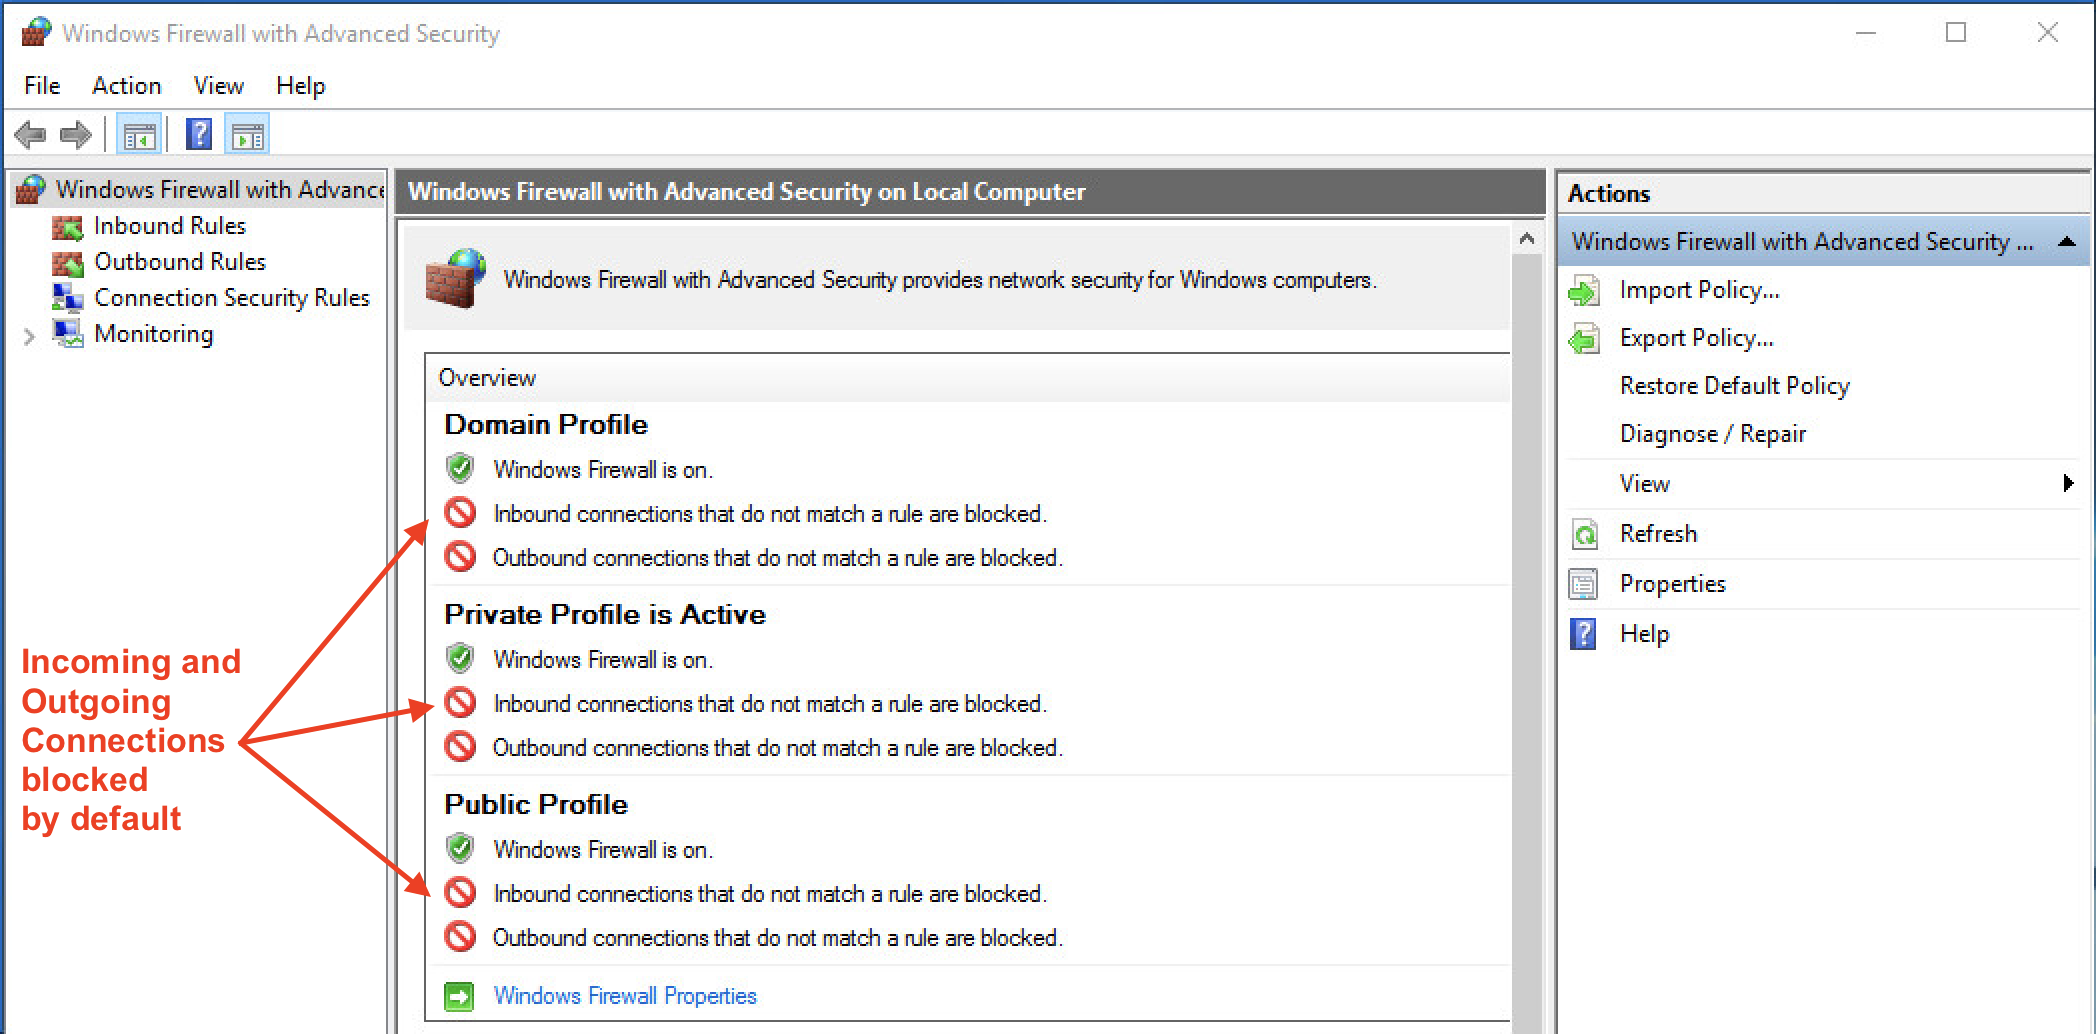The width and height of the screenshot is (2096, 1034).
Task: Select the Outbound Rules firewall icon
Action: click(67, 262)
